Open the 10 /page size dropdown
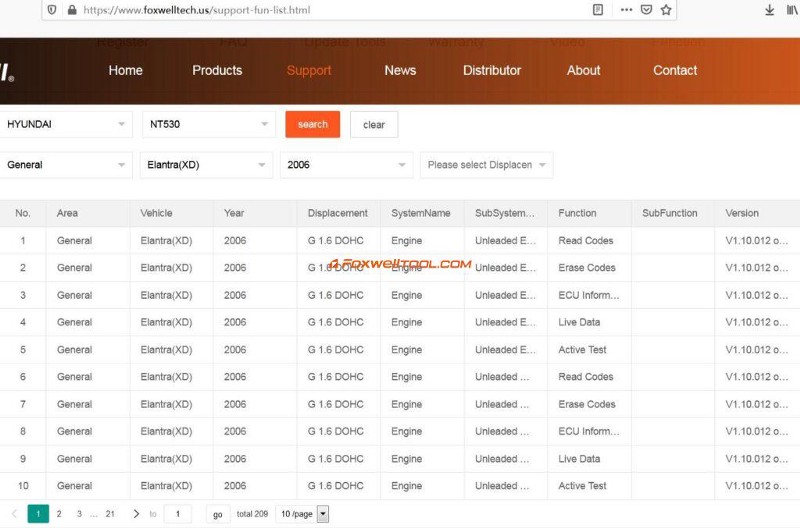This screenshot has height=528, width=800. click(302, 514)
